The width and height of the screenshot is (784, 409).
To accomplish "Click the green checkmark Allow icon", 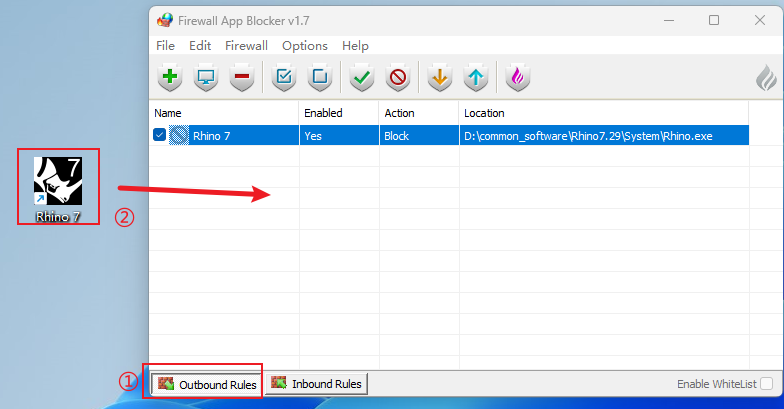I will [362, 78].
